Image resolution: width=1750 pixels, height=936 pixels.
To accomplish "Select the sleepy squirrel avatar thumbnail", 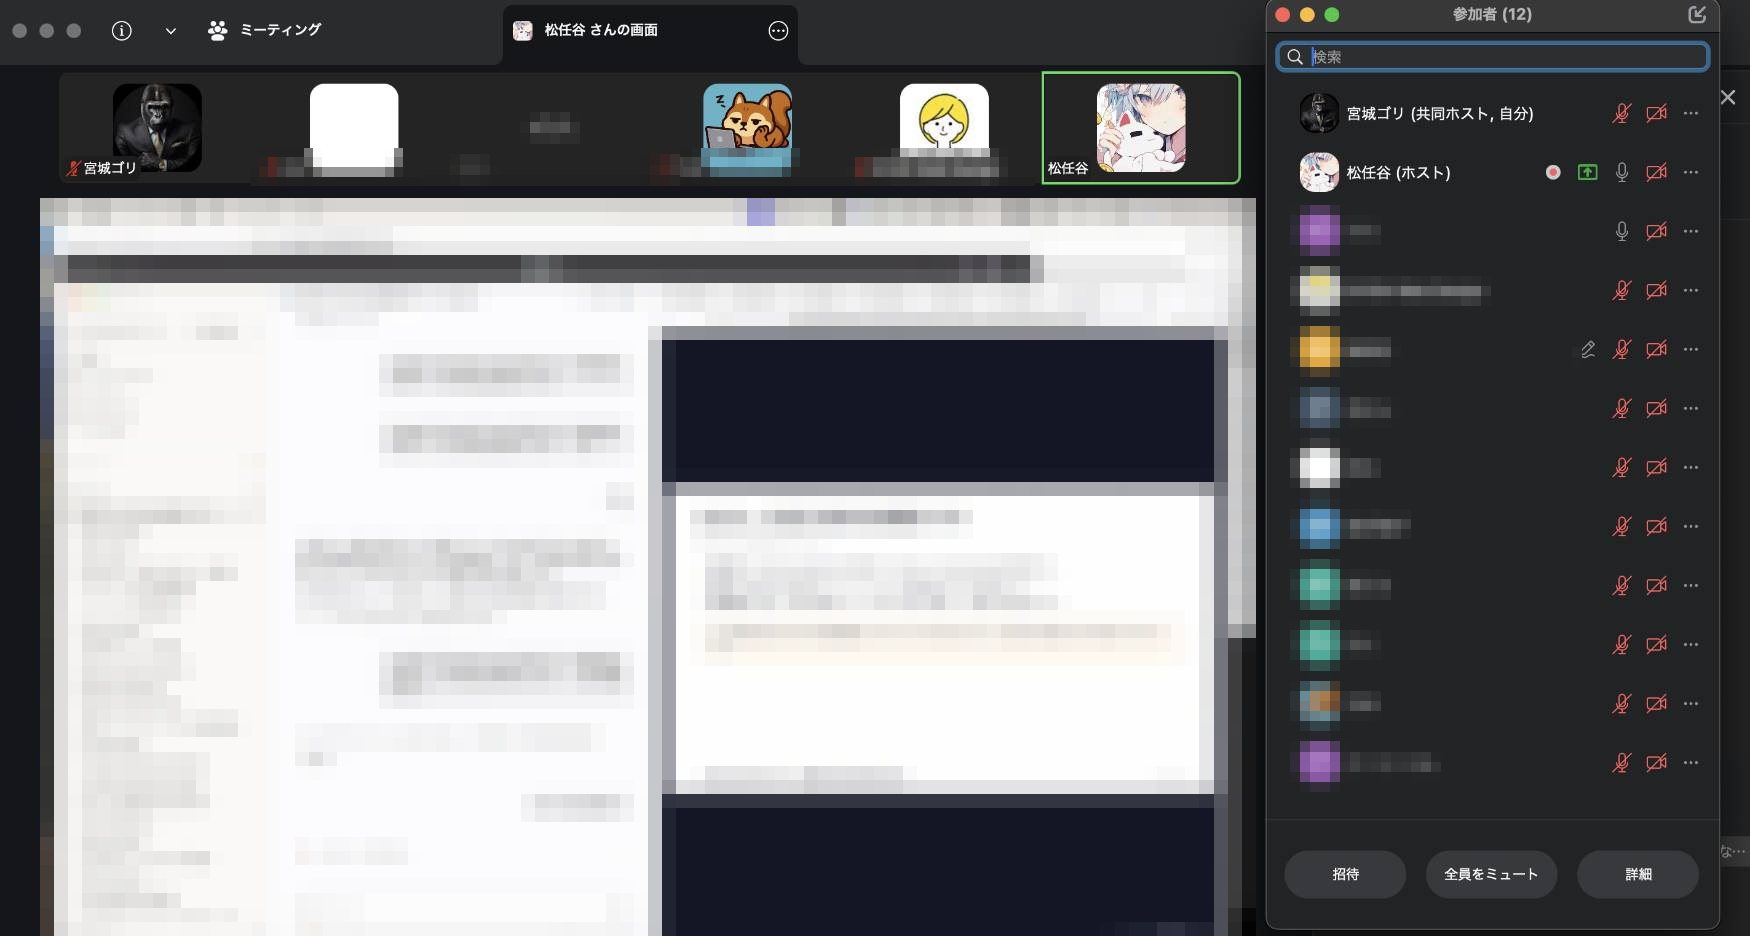I will (747, 127).
